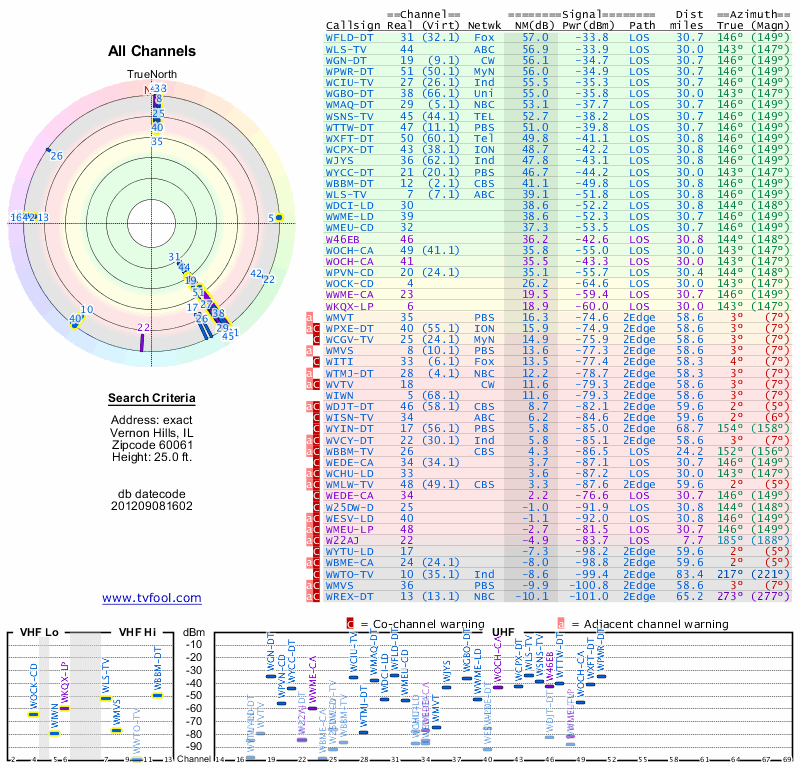Click the pink adjacent channel warning legend icon
The height and width of the screenshot is (768, 800).
pos(559,623)
